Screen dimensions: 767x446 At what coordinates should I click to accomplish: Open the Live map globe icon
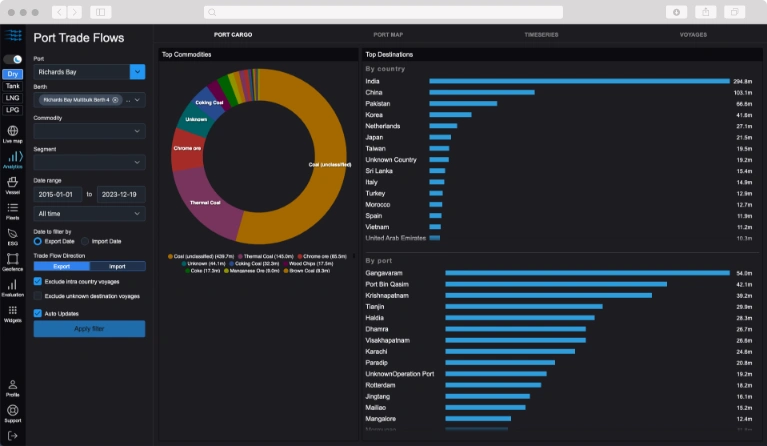(x=13, y=131)
